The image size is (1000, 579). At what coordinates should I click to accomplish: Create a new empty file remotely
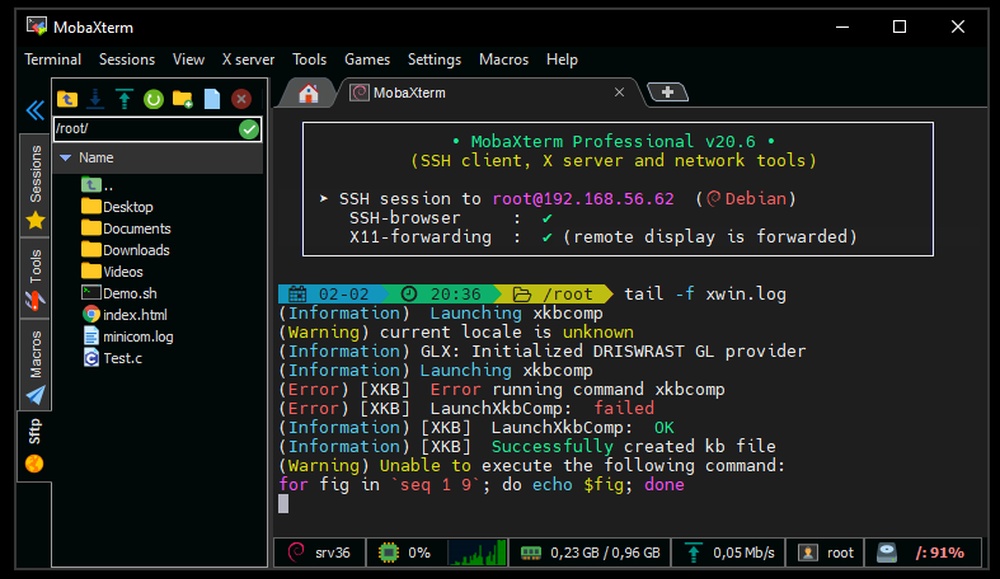(x=210, y=99)
